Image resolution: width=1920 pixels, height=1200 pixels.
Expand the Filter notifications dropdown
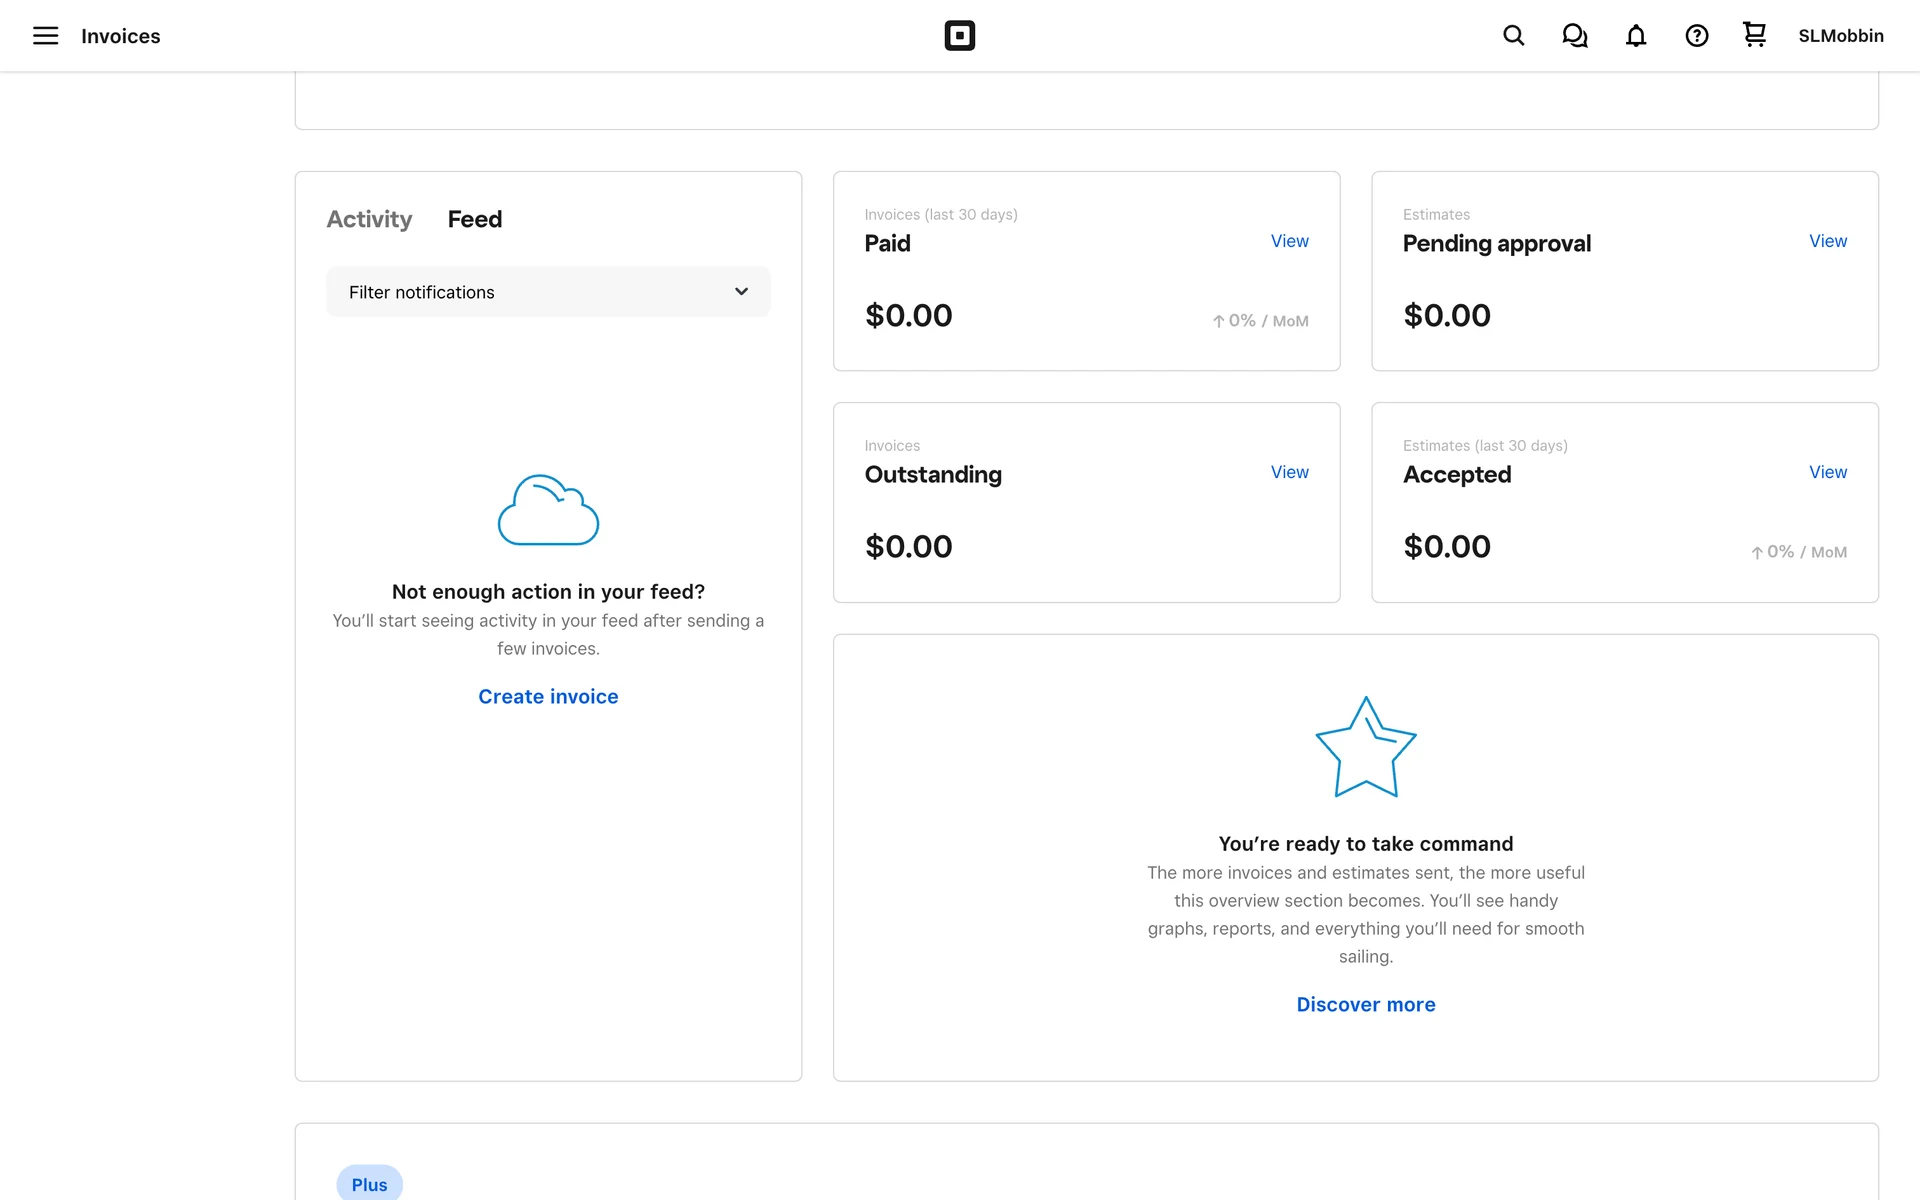pos(548,292)
